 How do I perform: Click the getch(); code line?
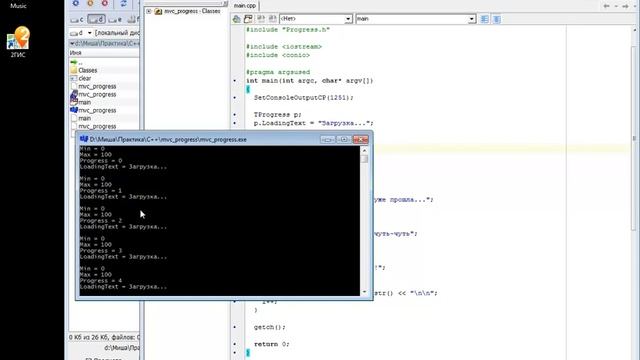tap(269, 327)
